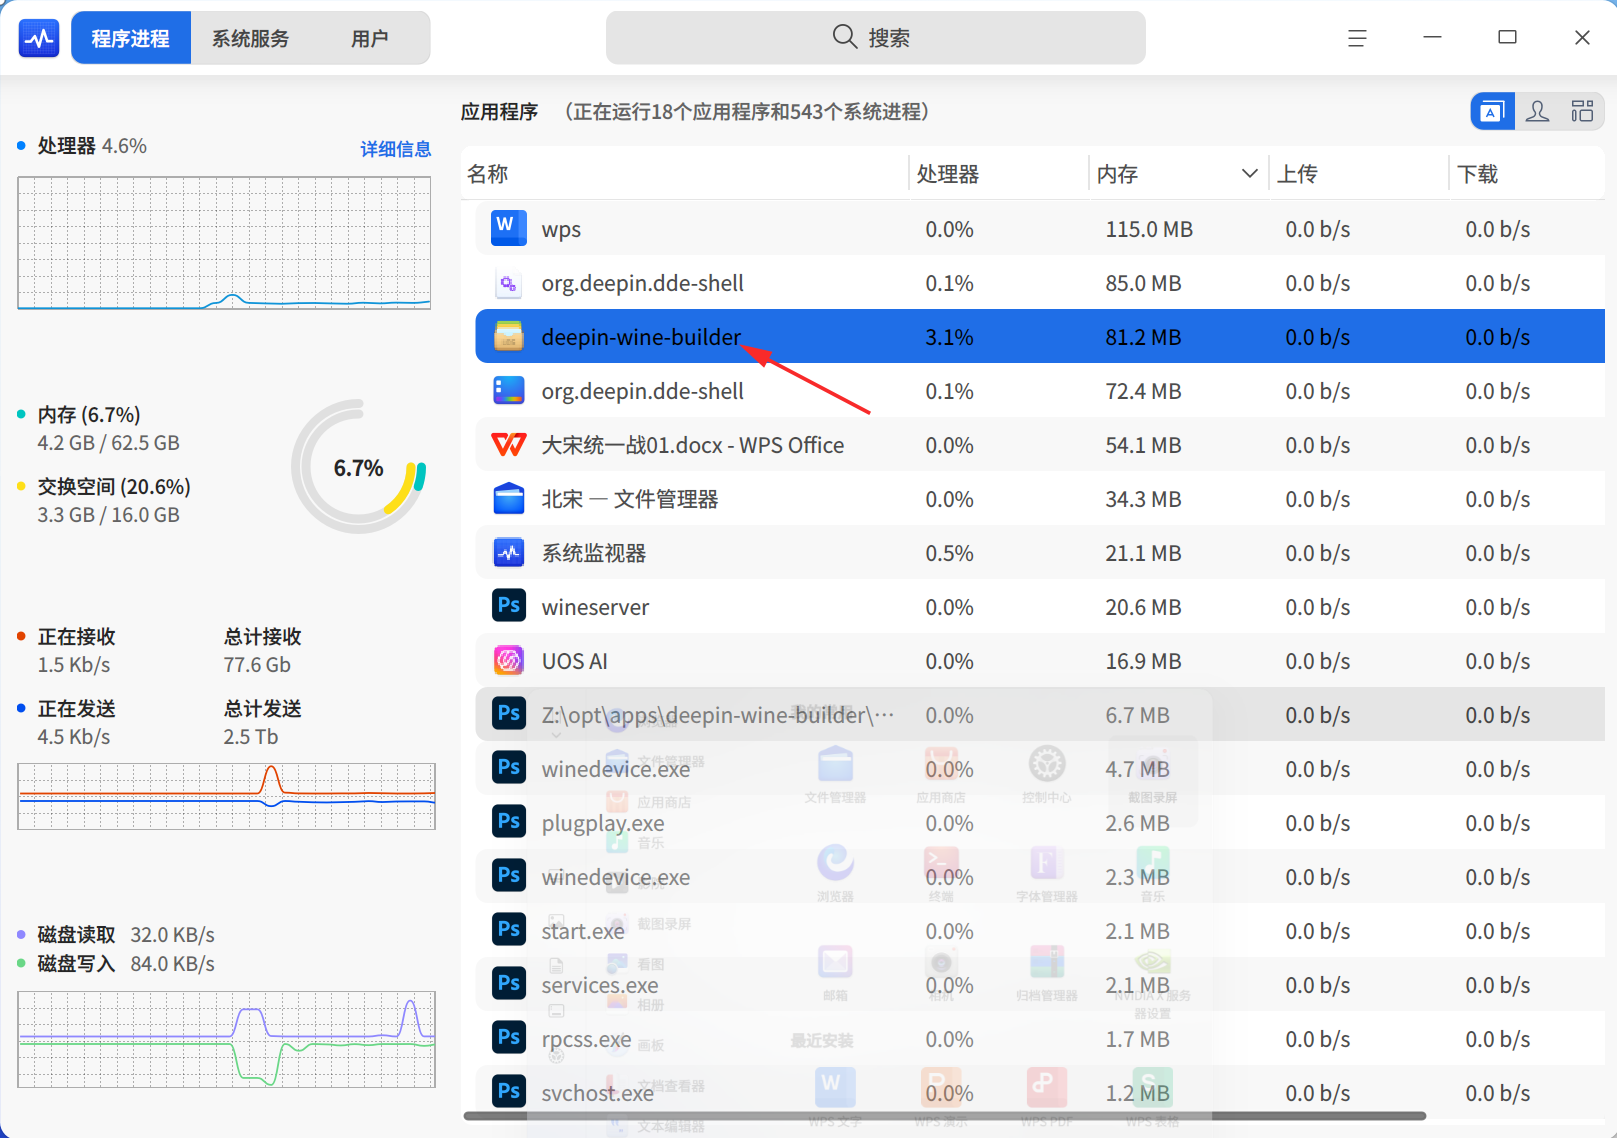
Task: Click the deepin-wine-builder package icon
Action: [x=509, y=337]
